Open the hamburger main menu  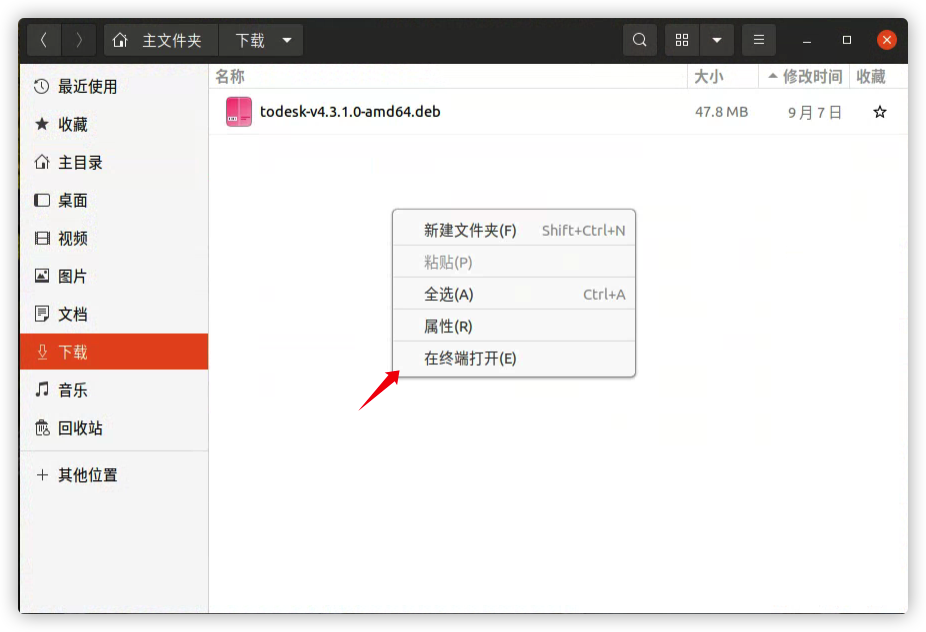coord(759,40)
